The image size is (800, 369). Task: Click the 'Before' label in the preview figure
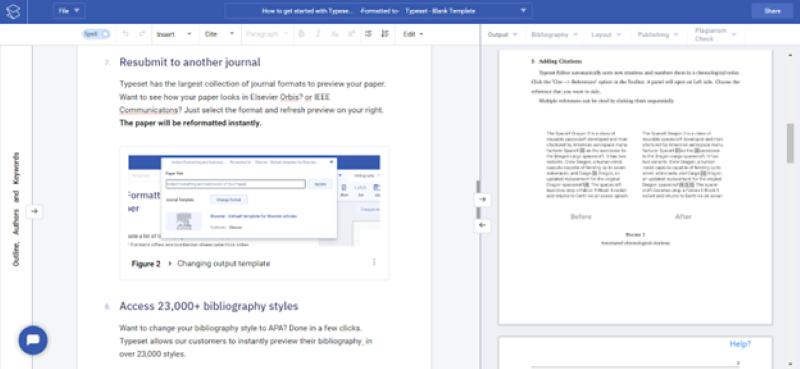581,216
